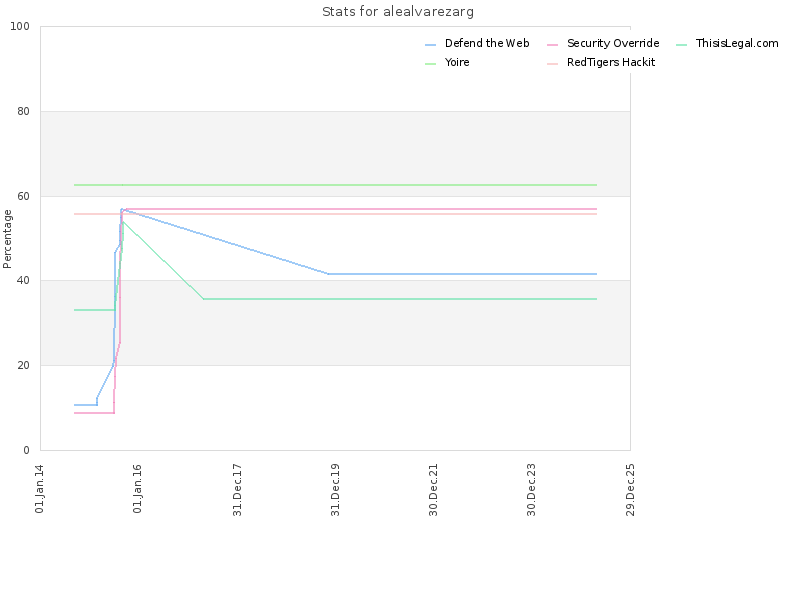Image resolution: width=800 pixels, height=600 pixels.
Task: Click the Percentage y-axis label
Action: (8, 238)
